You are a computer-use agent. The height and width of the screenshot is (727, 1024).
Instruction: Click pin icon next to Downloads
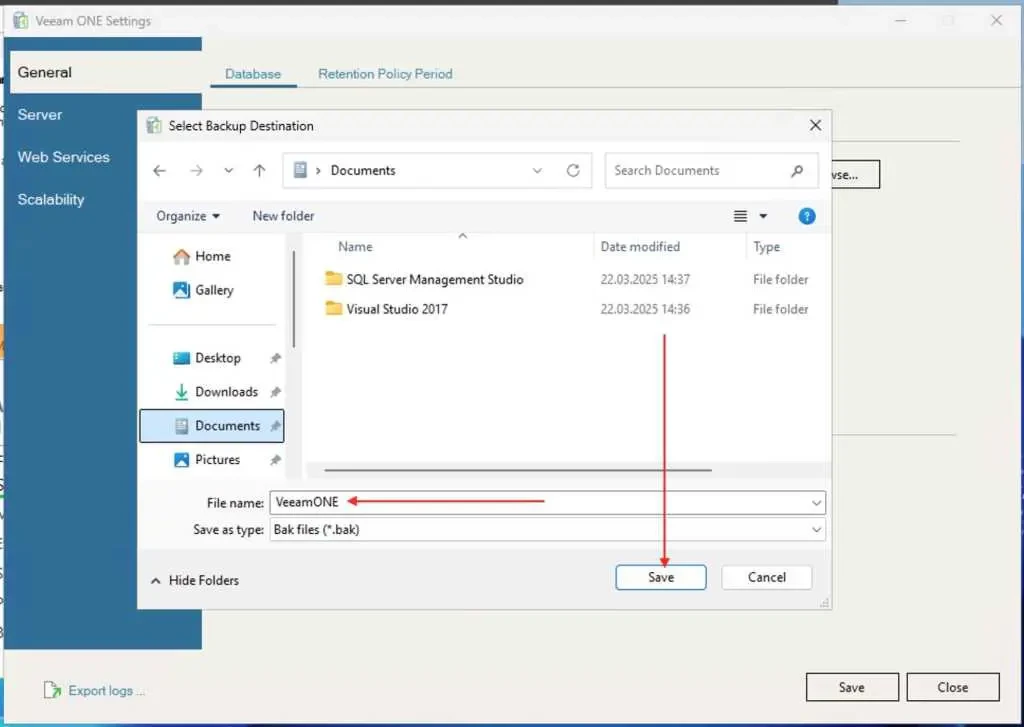tap(276, 392)
